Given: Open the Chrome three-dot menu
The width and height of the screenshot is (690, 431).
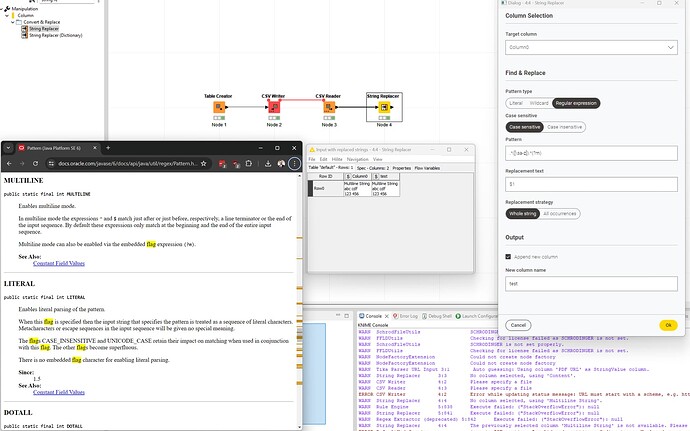Looking at the screenshot, I should pyautogui.click(x=293, y=160).
